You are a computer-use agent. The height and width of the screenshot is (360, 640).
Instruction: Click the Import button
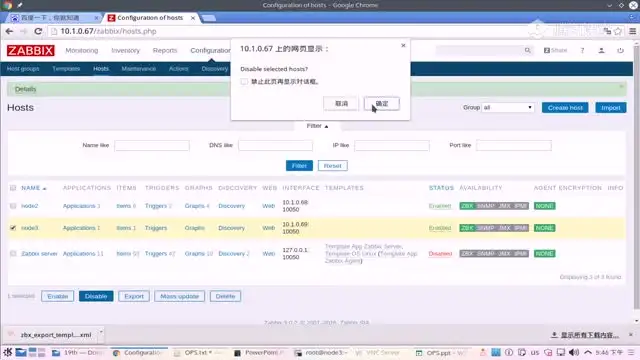[x=611, y=108]
